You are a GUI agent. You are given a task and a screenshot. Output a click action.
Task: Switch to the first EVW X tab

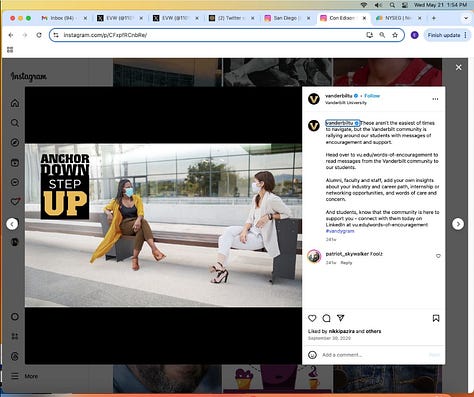118,18
